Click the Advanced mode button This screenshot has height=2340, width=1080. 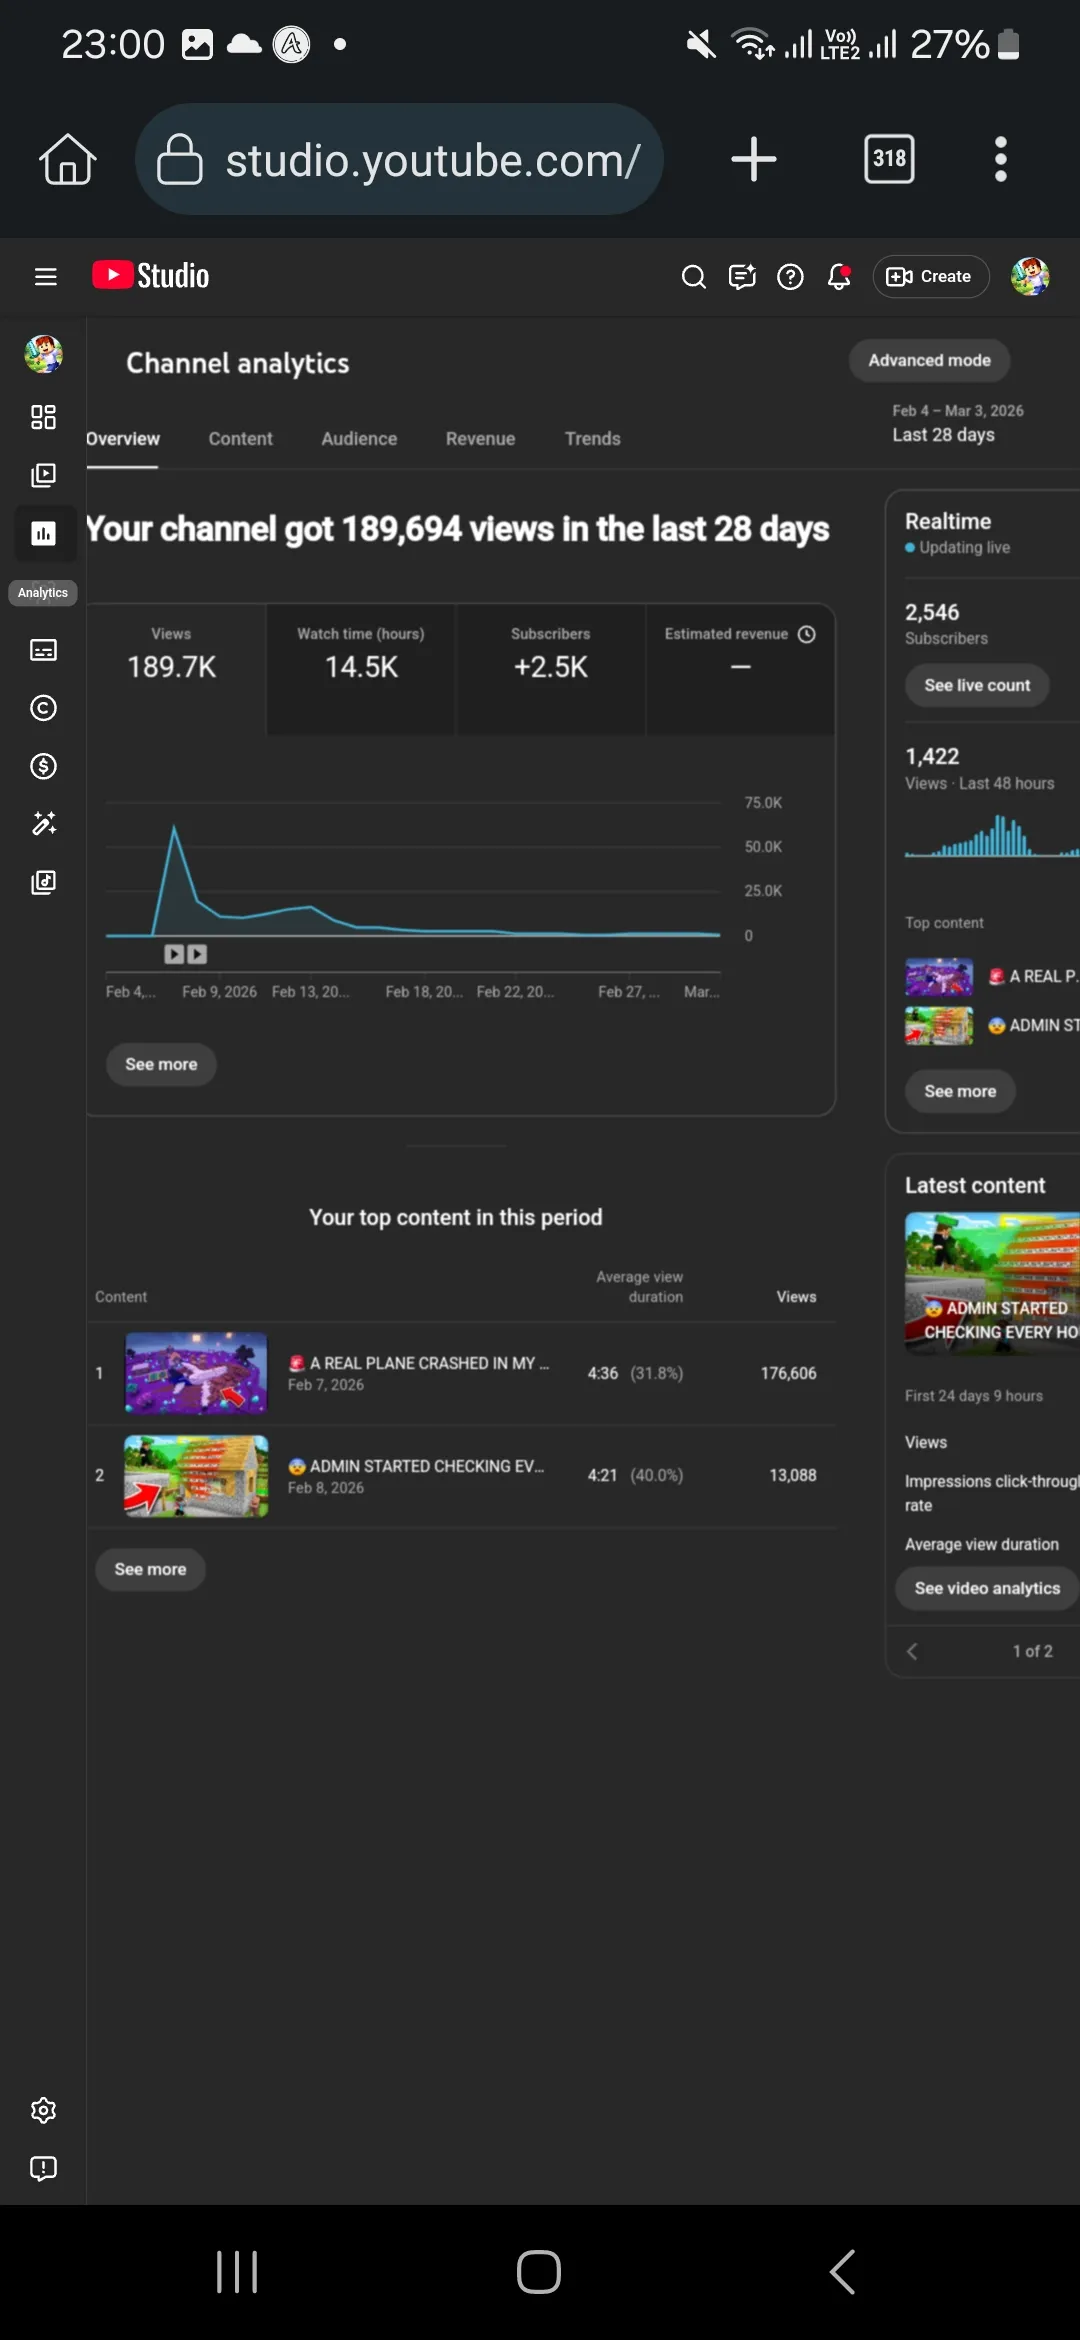pyautogui.click(x=929, y=361)
